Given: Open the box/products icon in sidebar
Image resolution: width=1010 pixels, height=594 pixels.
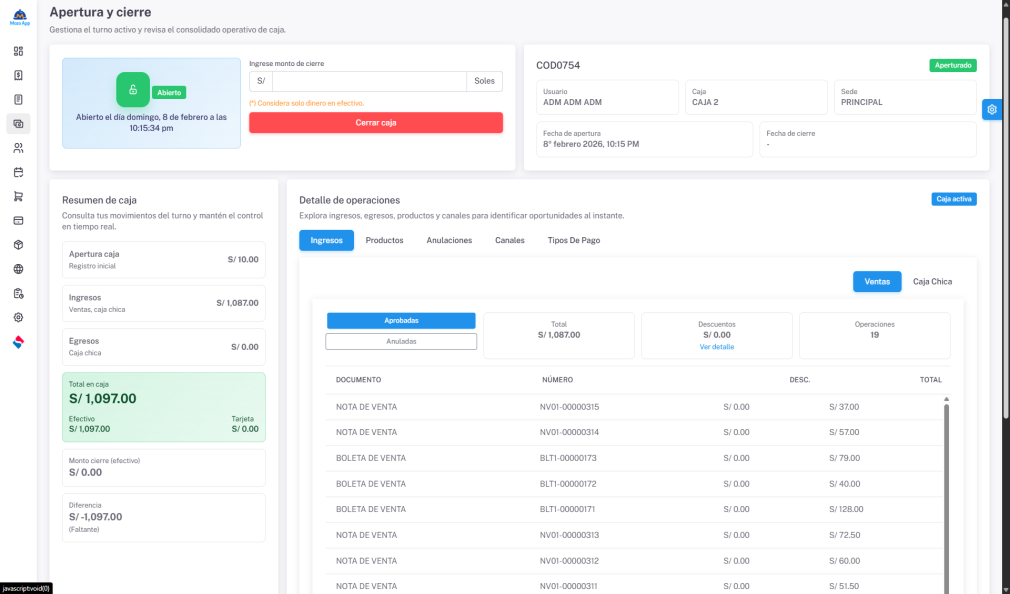Looking at the screenshot, I should [18, 244].
